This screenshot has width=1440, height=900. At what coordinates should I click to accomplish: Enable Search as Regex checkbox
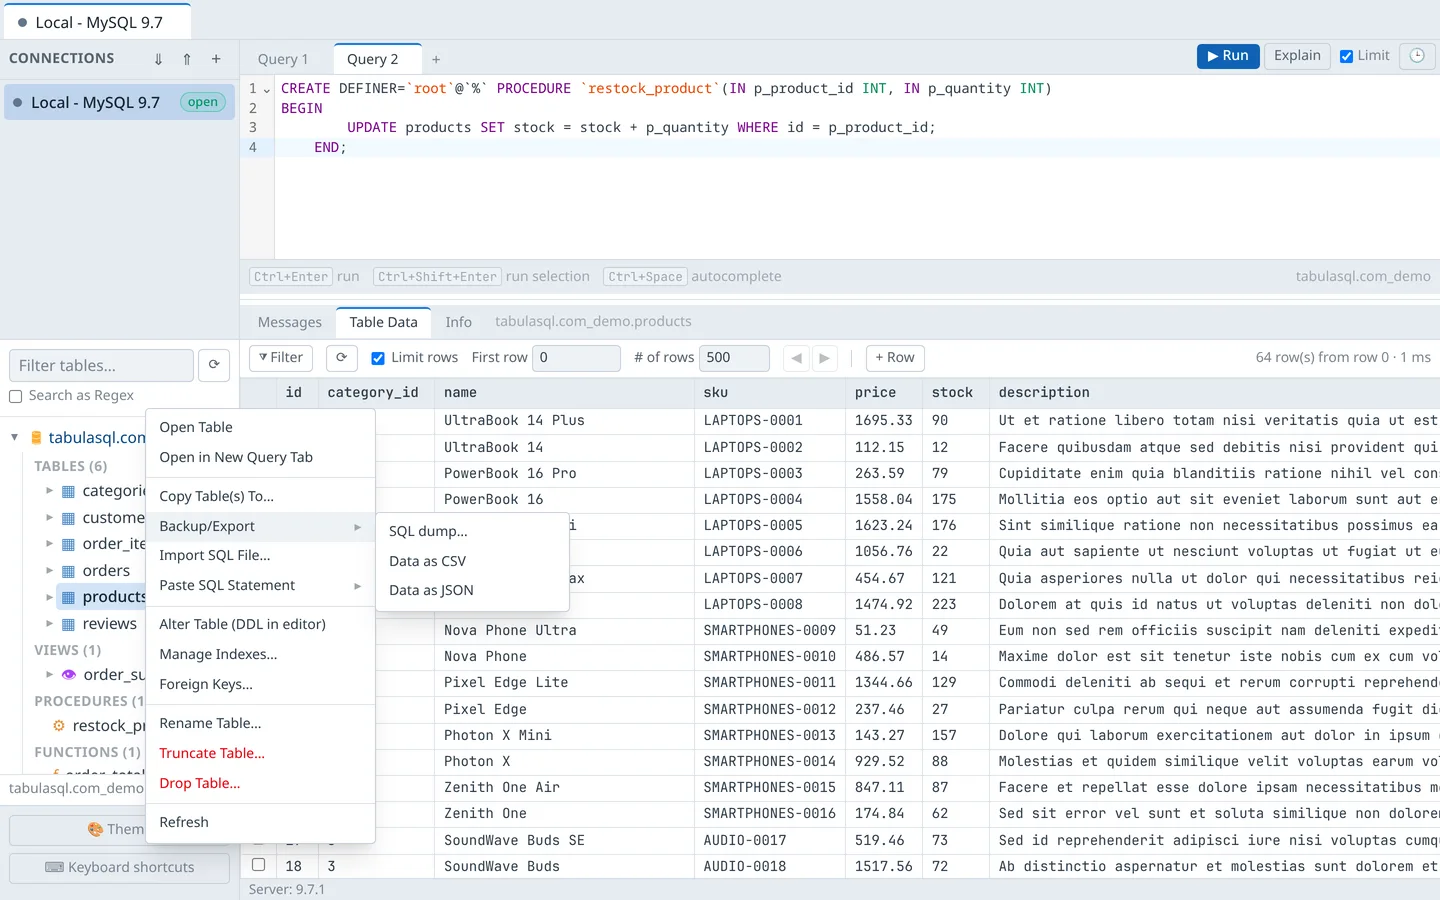pyautogui.click(x=16, y=396)
